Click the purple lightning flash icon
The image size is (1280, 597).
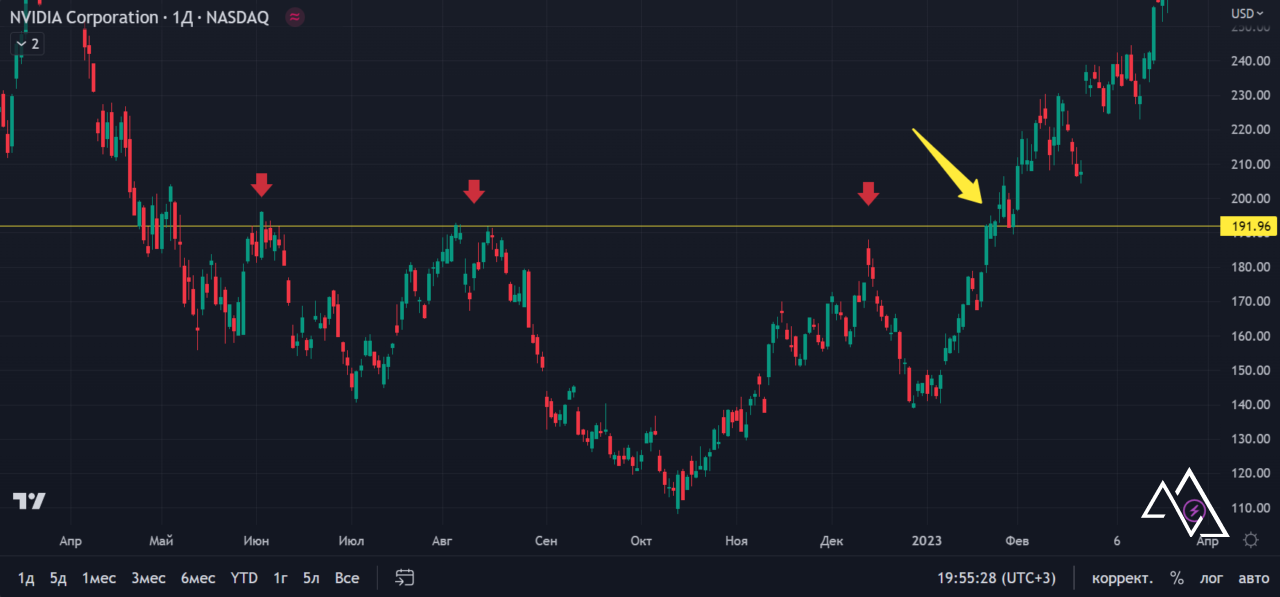(x=1194, y=512)
